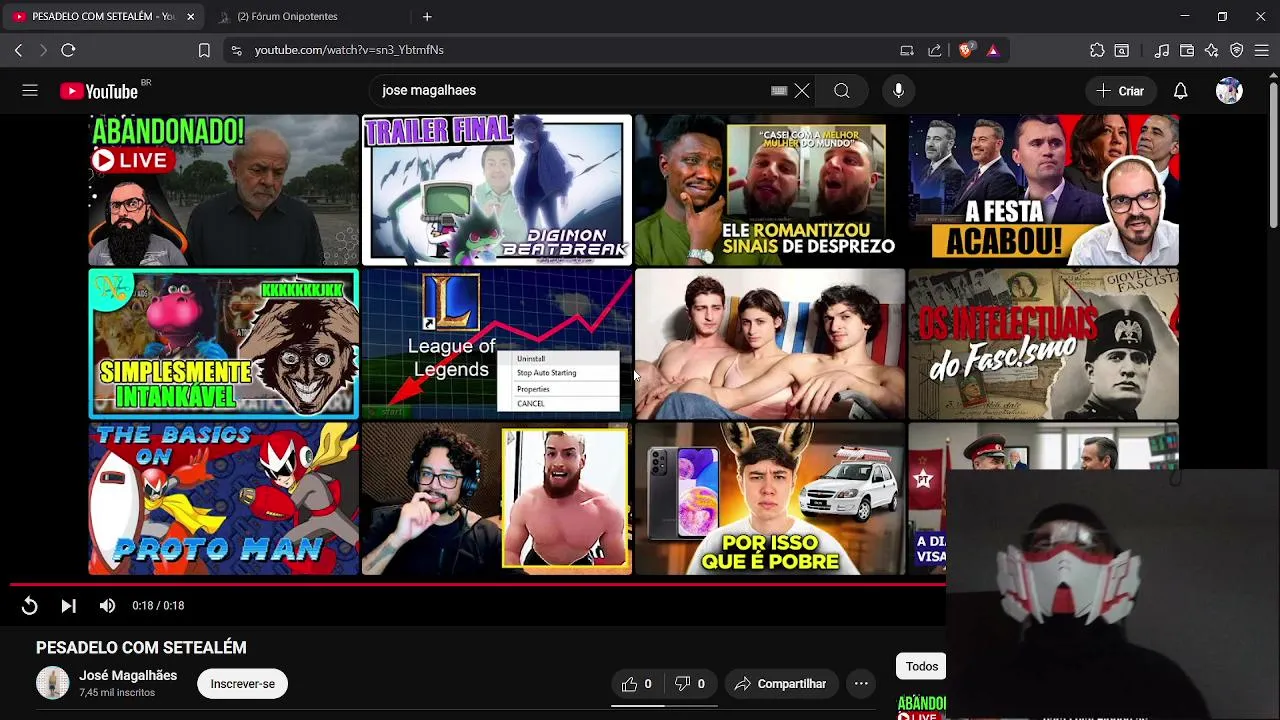Open a new browser tab

coord(427,16)
